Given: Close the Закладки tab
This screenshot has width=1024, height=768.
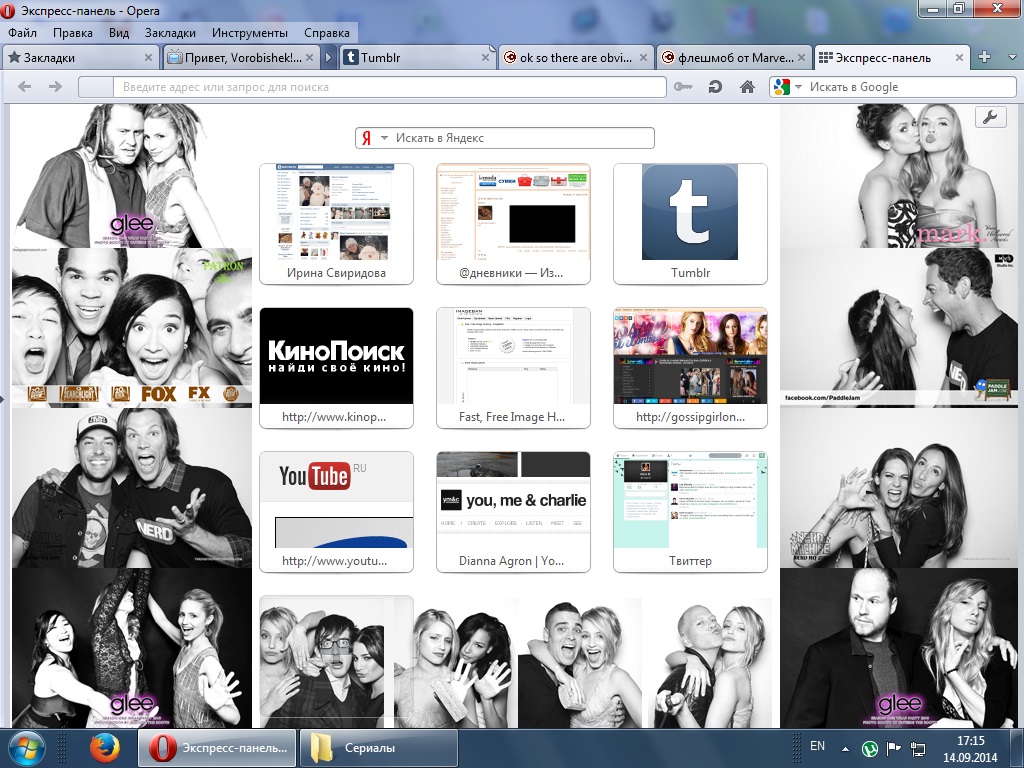Looking at the screenshot, I should 148,57.
